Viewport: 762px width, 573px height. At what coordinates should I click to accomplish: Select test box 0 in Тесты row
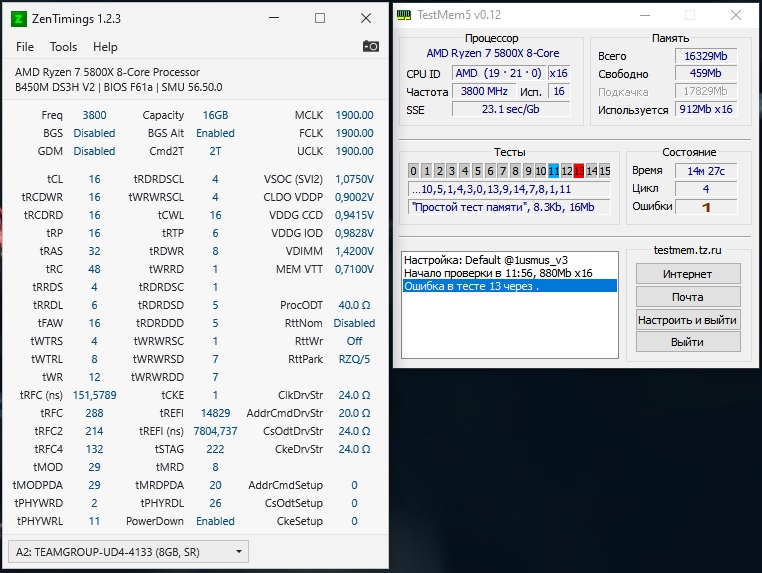[413, 171]
